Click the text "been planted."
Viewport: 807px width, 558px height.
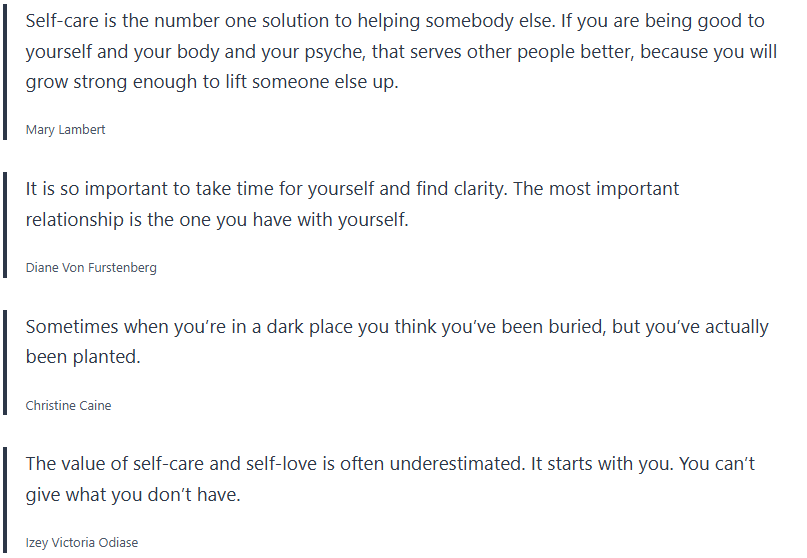(83, 357)
